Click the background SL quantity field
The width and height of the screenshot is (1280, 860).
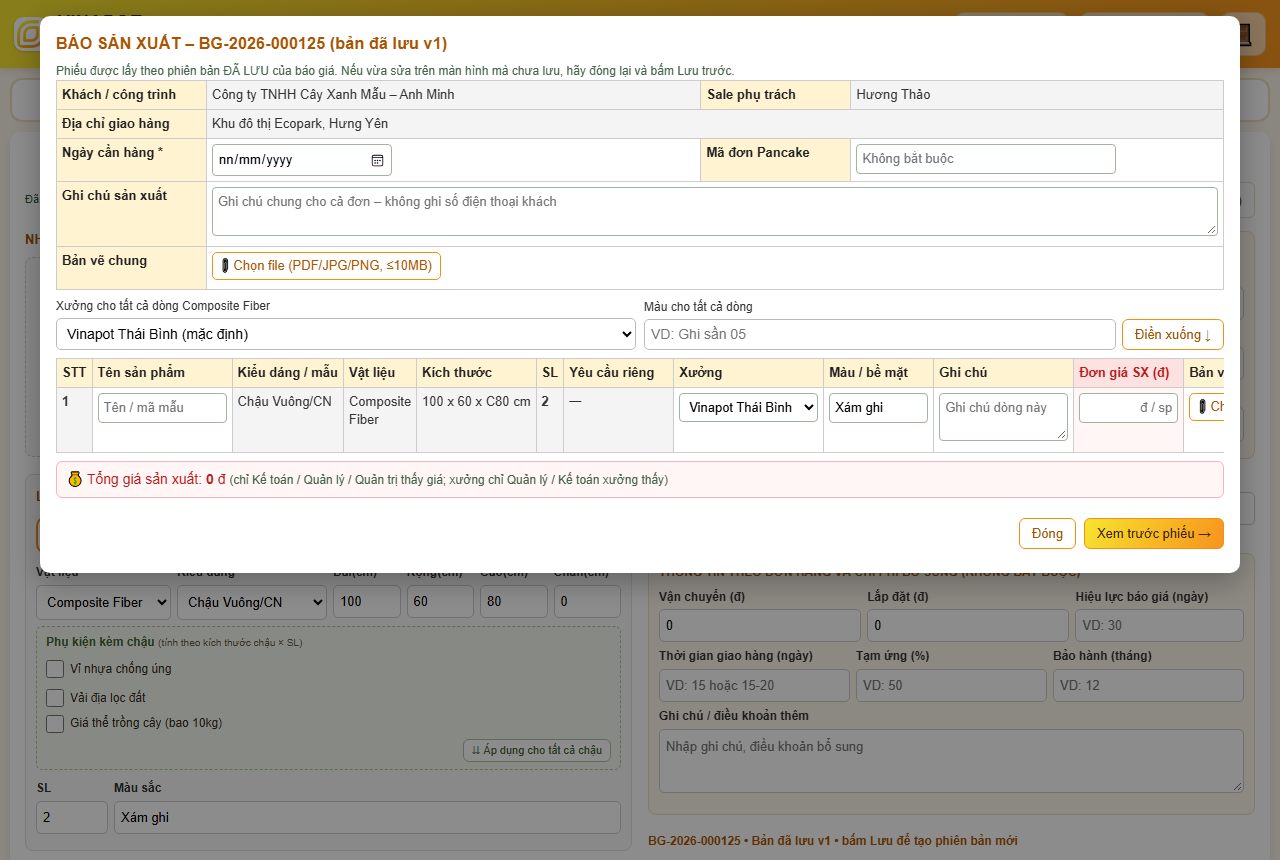coord(72,818)
